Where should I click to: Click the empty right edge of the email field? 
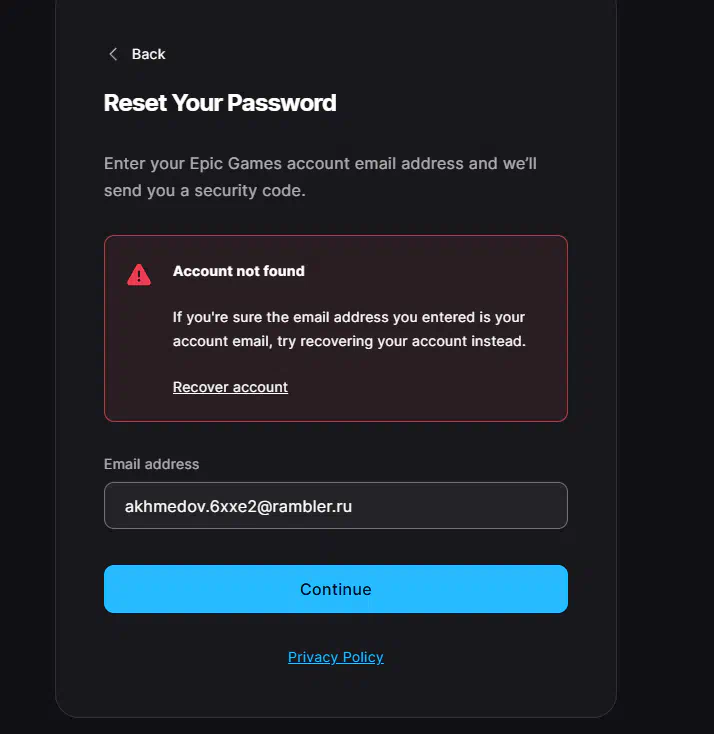[x=500, y=506]
